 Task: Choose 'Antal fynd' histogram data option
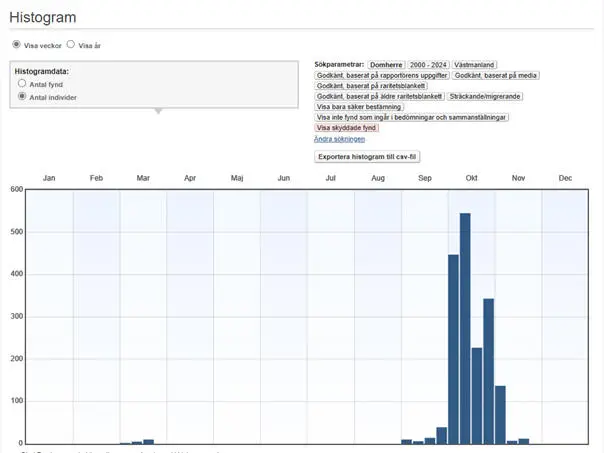[22, 84]
